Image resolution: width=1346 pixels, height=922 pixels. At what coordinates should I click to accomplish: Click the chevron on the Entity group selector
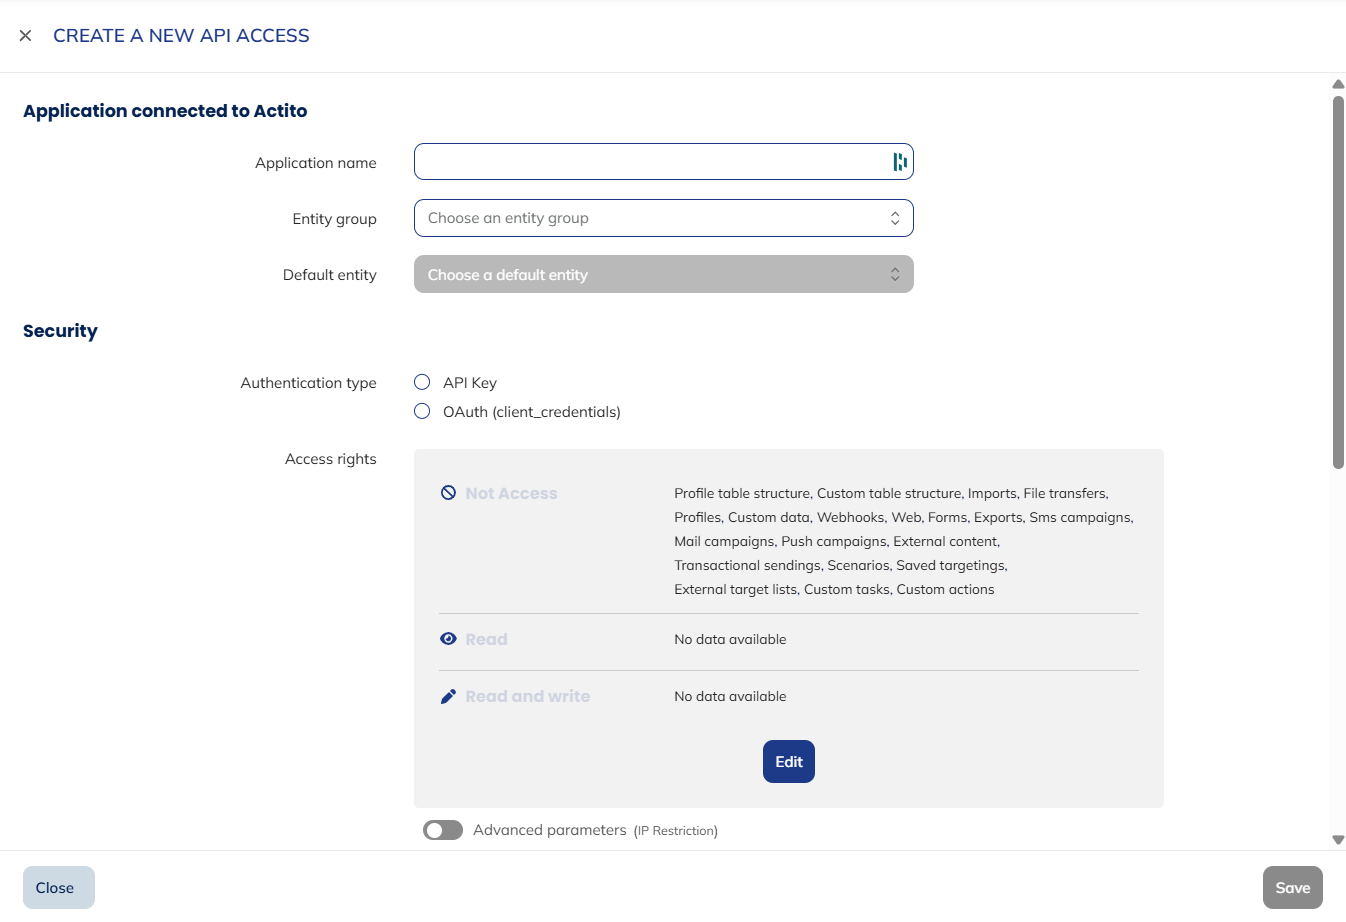pyautogui.click(x=894, y=217)
